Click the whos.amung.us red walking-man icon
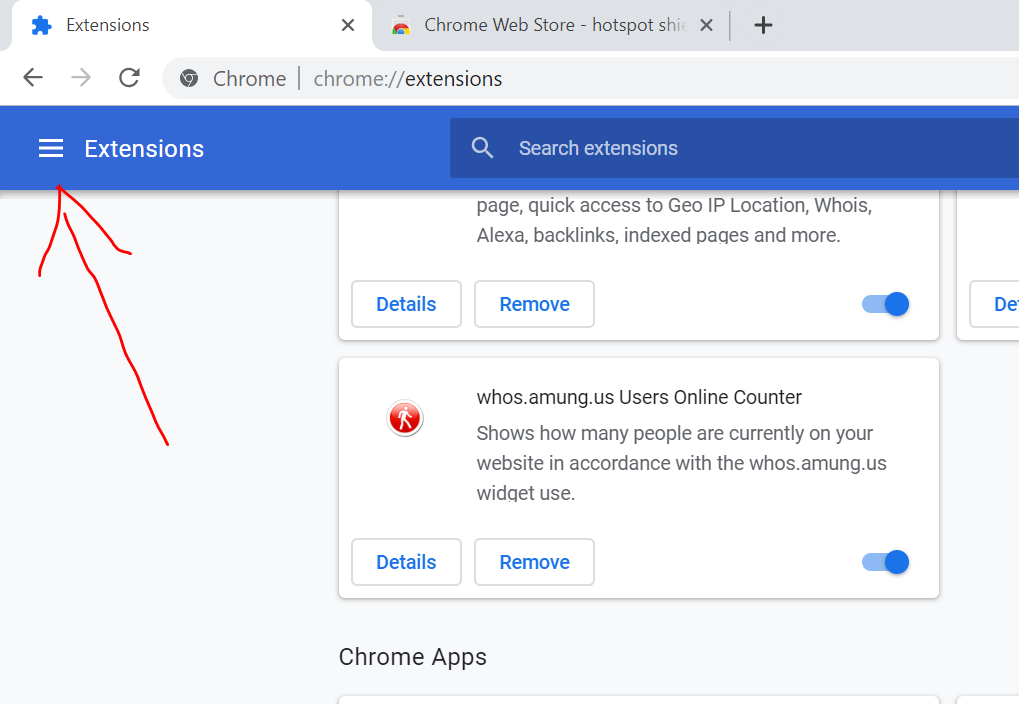Screen dimensions: 1019x704 405,418
